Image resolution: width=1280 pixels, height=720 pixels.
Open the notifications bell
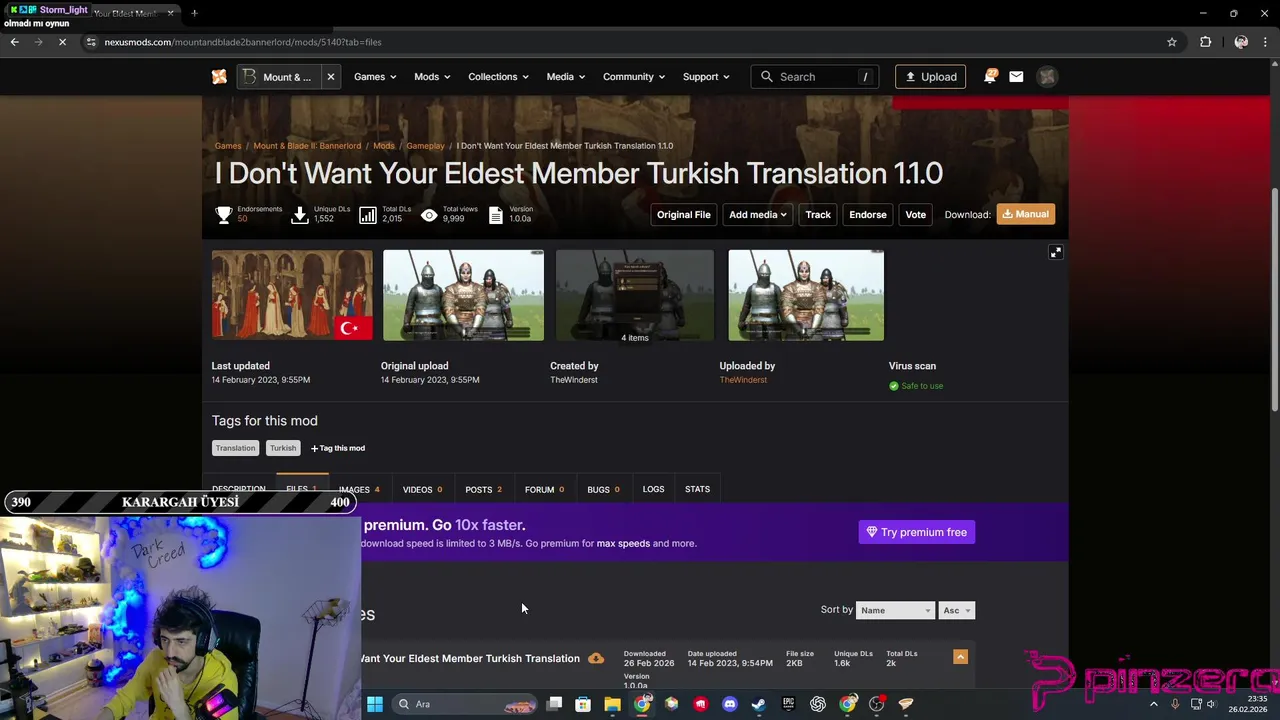[990, 76]
